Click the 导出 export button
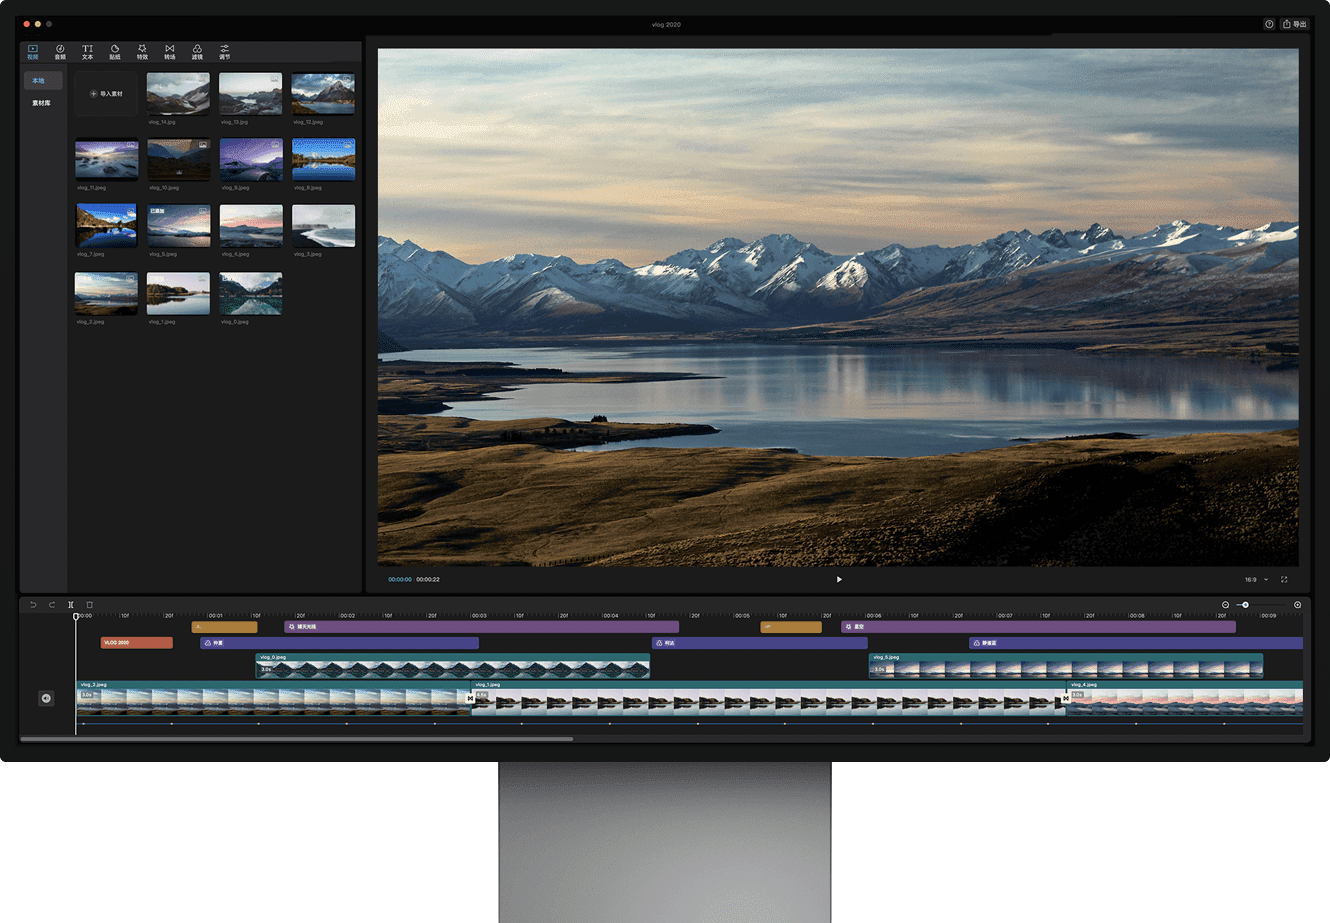The height and width of the screenshot is (923, 1330). [x=1295, y=24]
